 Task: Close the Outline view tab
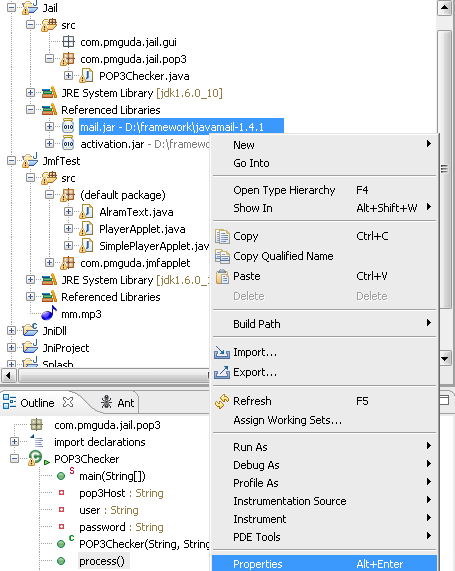tap(68, 402)
